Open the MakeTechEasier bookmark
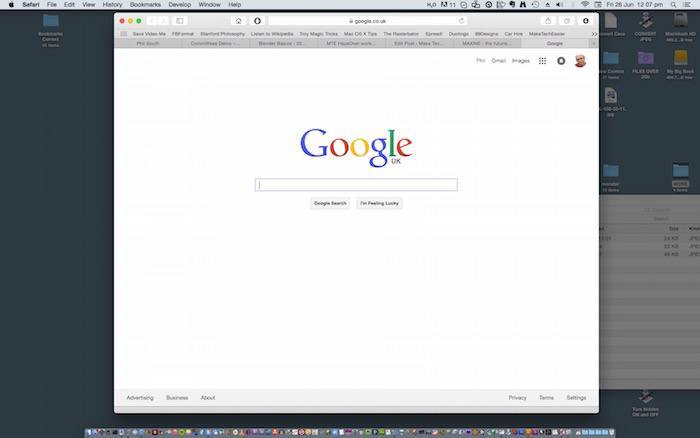700x438 pixels. pyautogui.click(x=547, y=34)
